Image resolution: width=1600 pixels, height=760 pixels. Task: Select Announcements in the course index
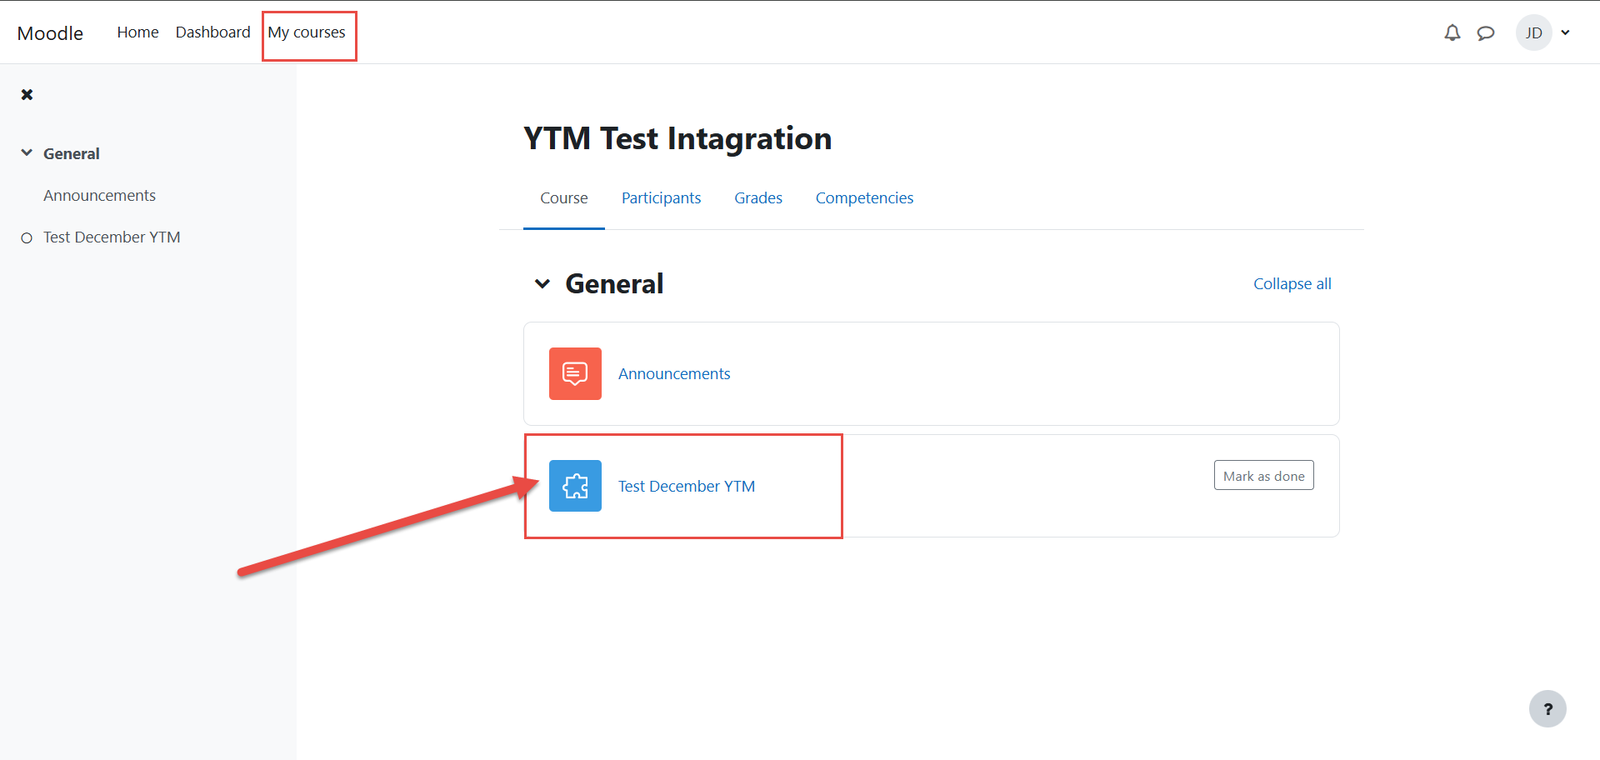pyautogui.click(x=99, y=196)
